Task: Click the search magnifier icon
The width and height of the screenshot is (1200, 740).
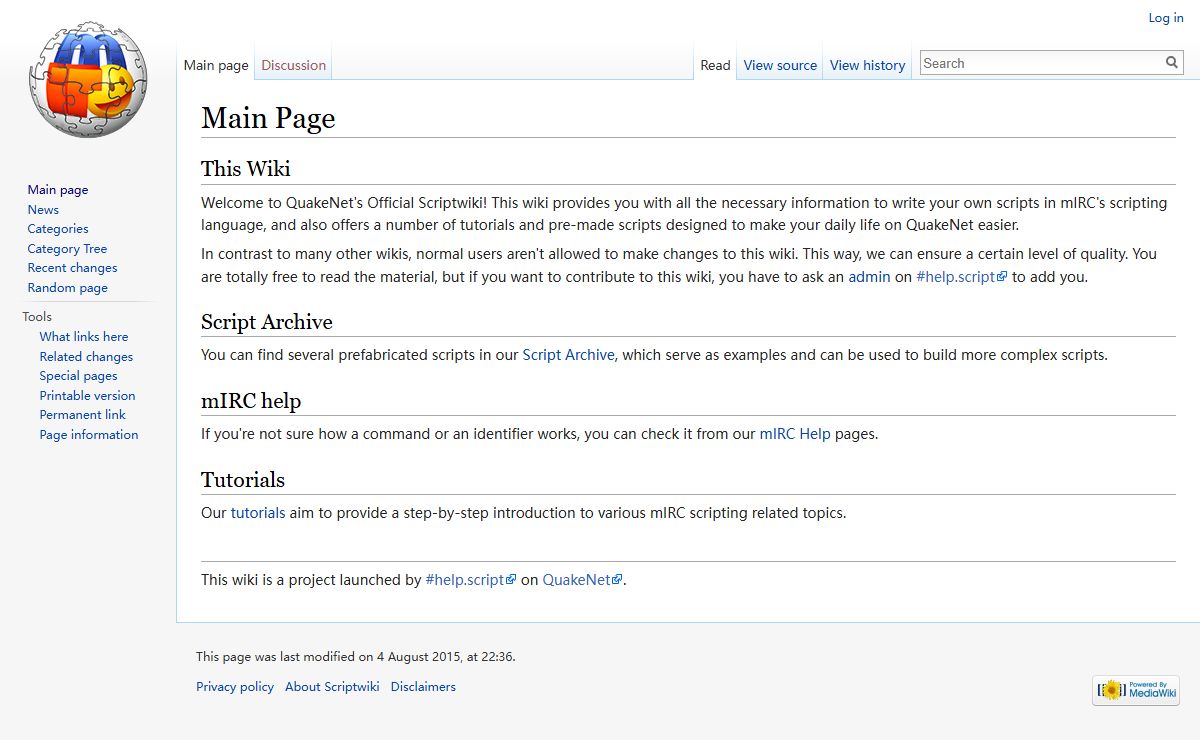Action: click(1172, 63)
